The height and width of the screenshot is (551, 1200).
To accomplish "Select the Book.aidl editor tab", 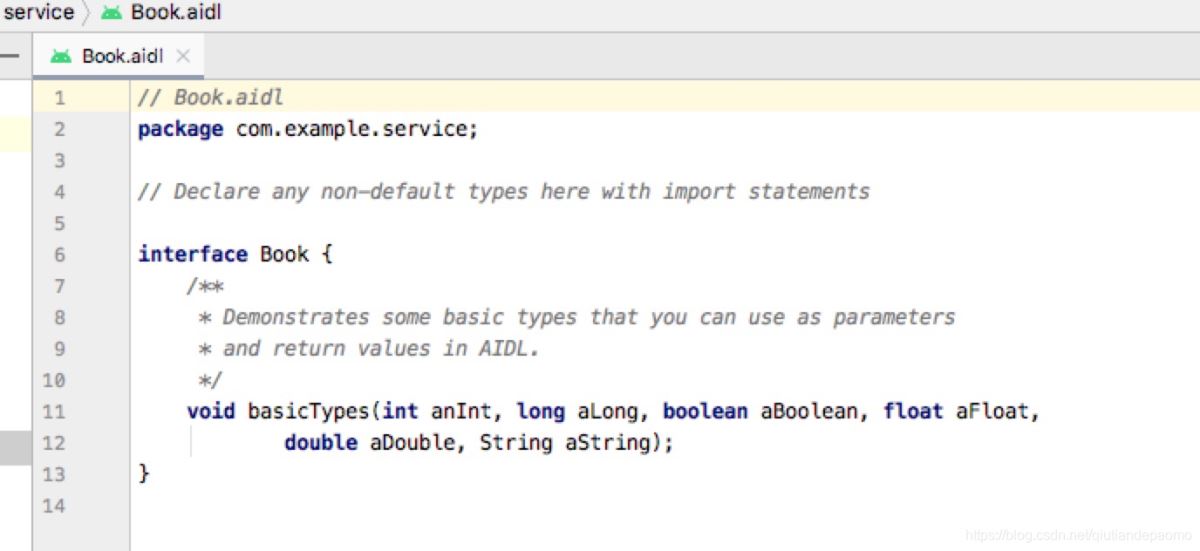I will click(x=122, y=57).
